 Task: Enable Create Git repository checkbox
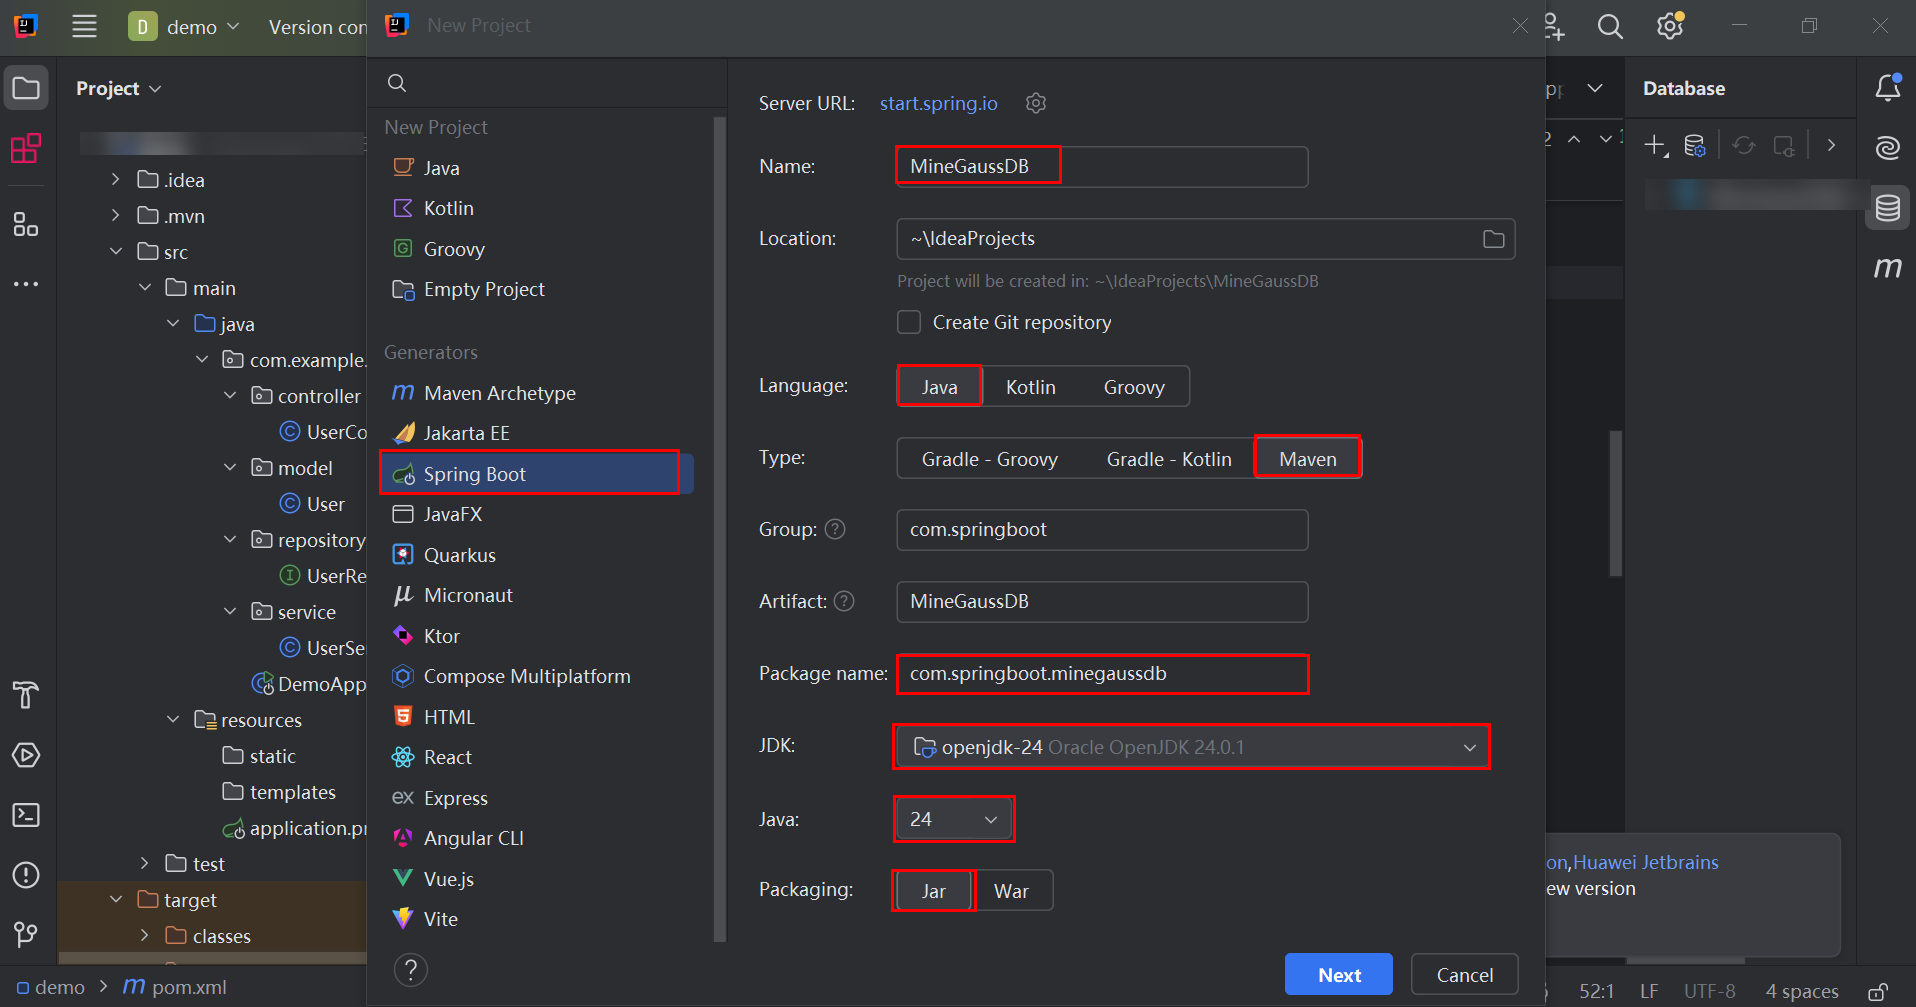click(x=909, y=322)
